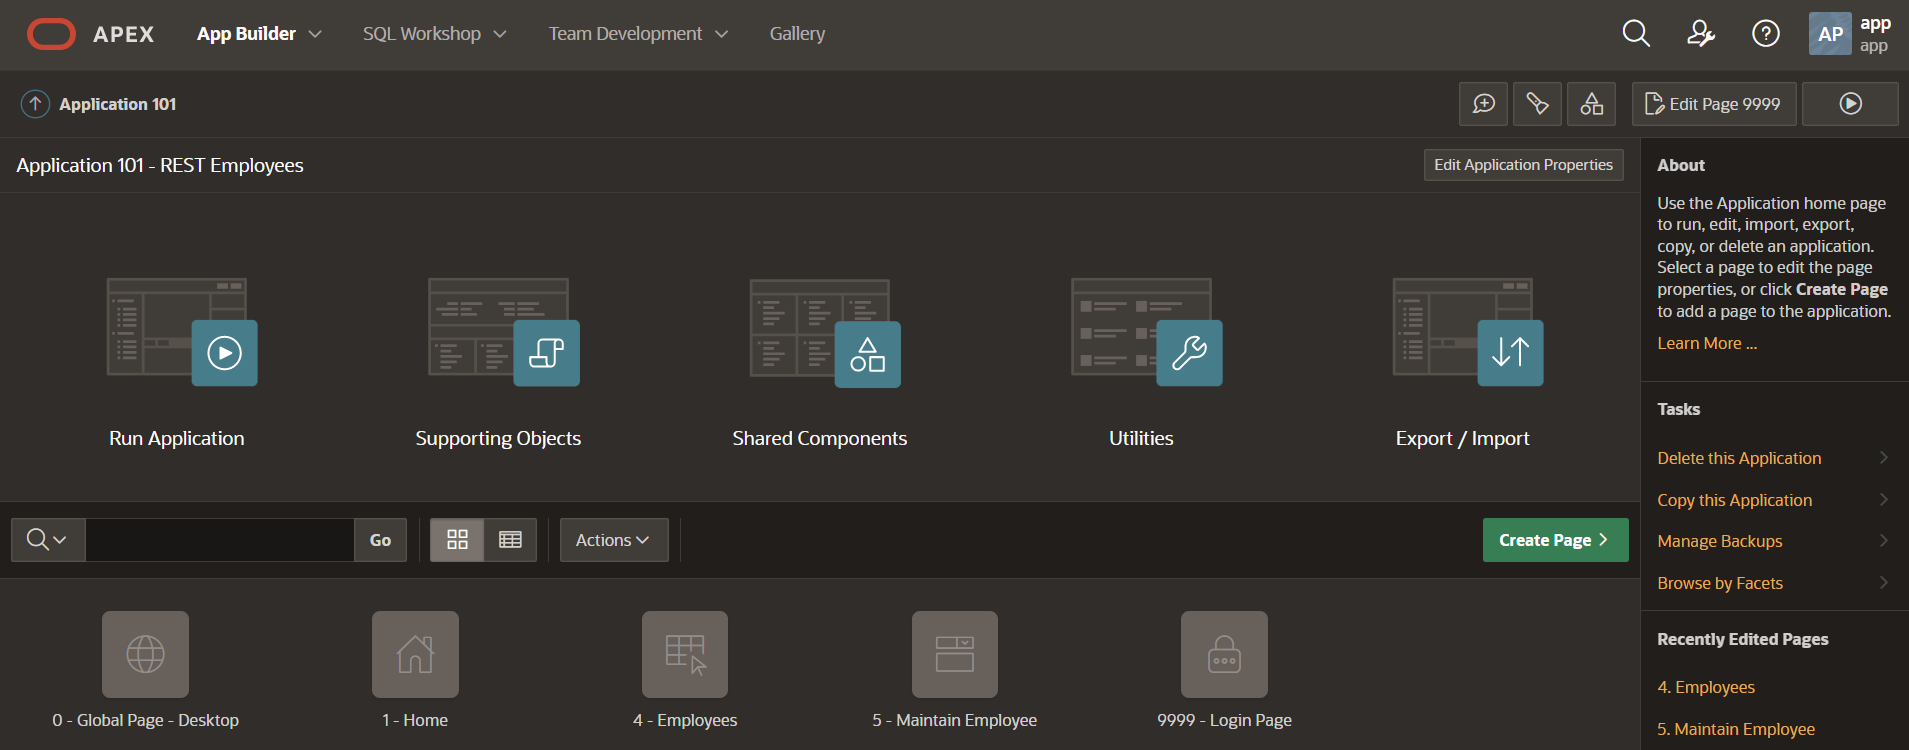Open the Export / Import arrows icon

point(1468,332)
